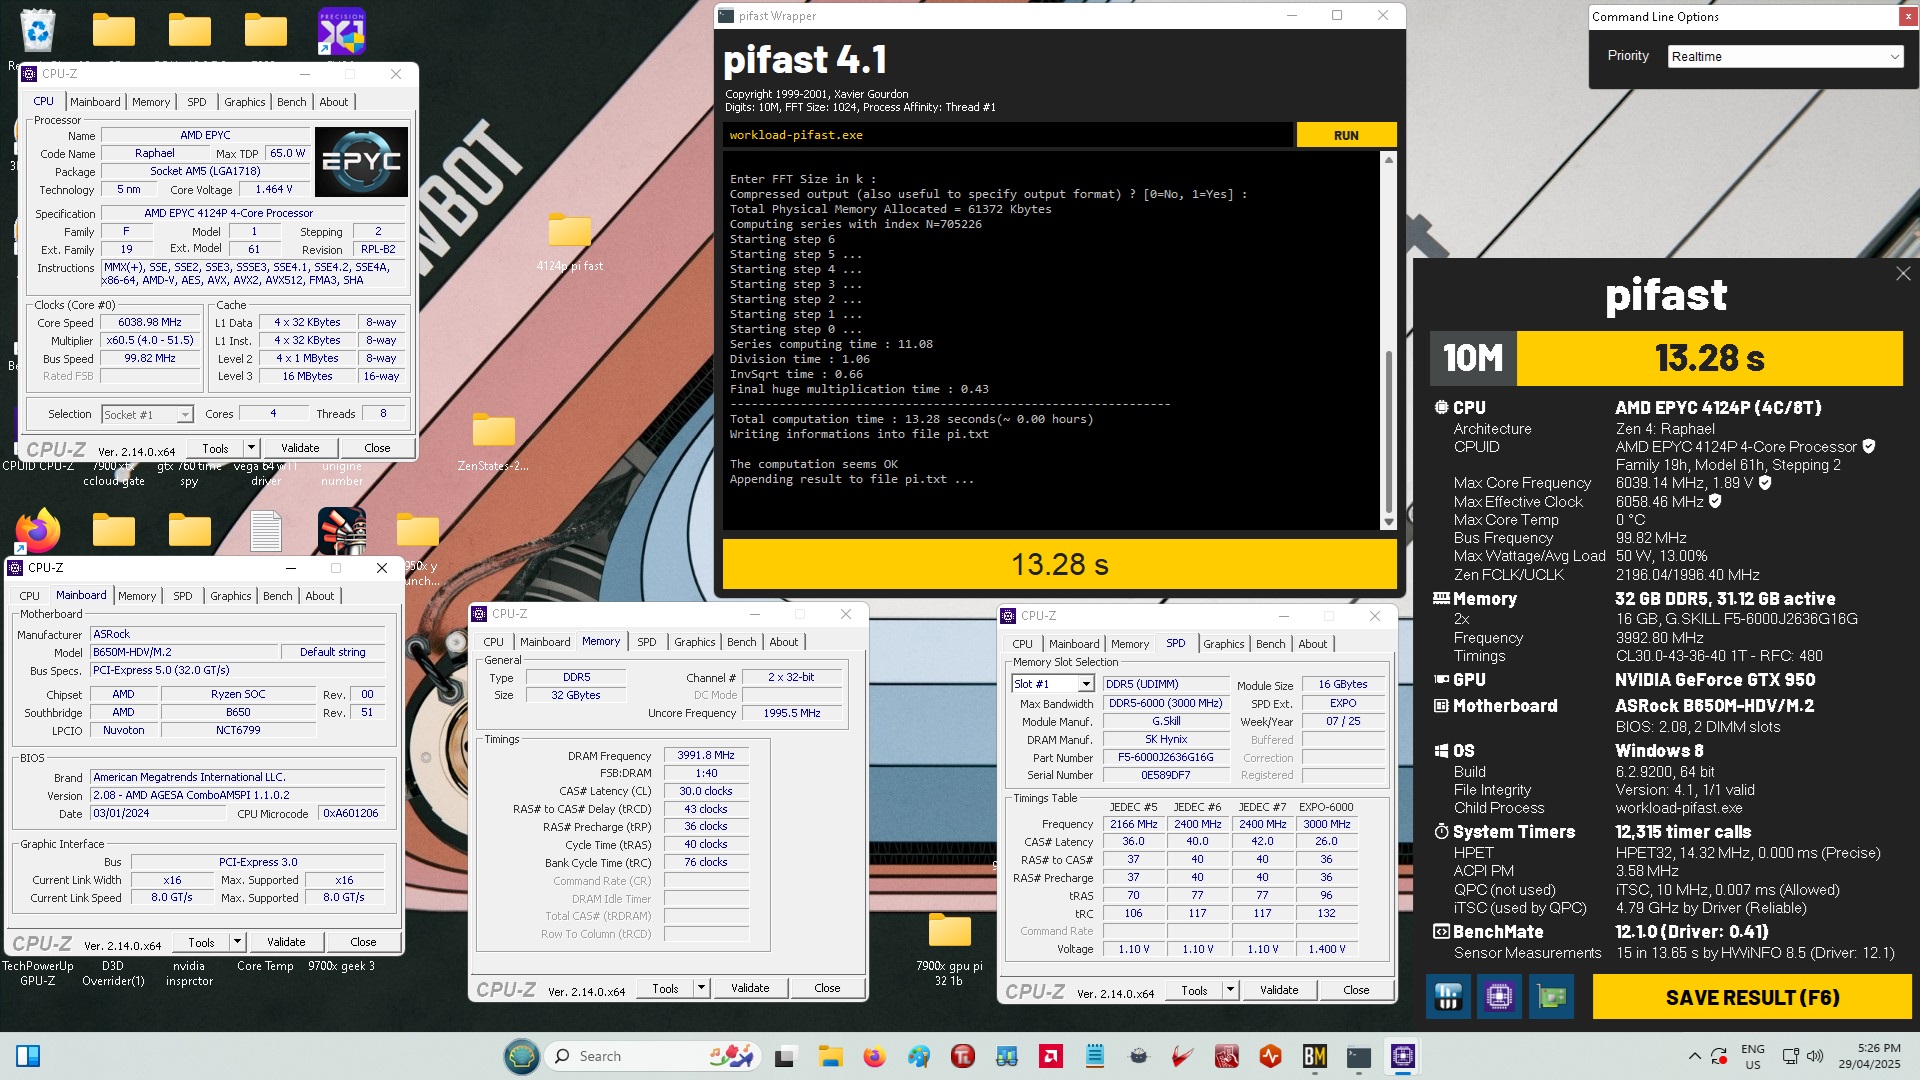Click the network status tray icon
Viewport: 1920px width, 1080px height.
1790,1056
